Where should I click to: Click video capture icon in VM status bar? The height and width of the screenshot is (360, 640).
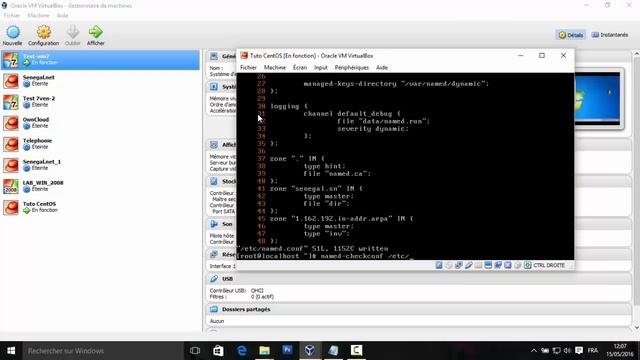(x=498, y=265)
